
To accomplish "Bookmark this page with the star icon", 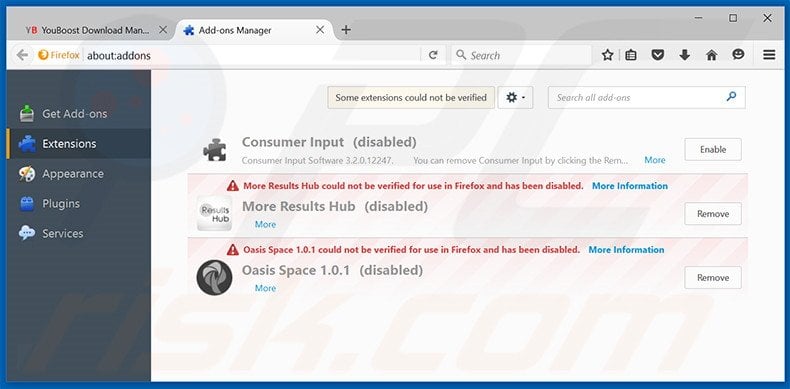I will pyautogui.click(x=607, y=55).
